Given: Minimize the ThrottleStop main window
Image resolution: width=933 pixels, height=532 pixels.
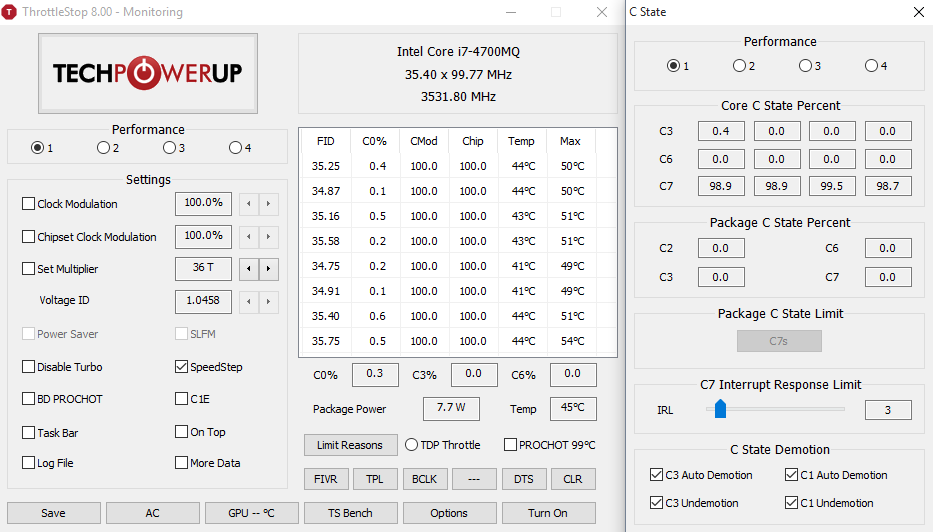Looking at the screenshot, I should [x=511, y=12].
